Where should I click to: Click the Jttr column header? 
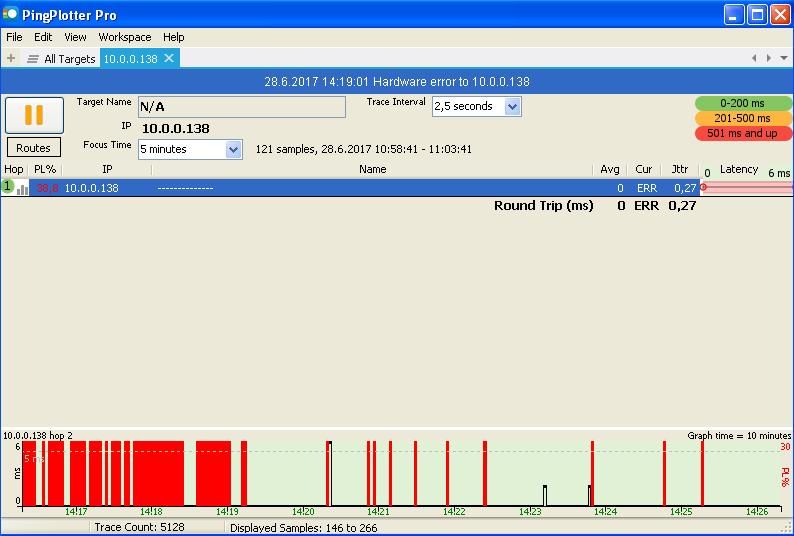click(x=680, y=169)
